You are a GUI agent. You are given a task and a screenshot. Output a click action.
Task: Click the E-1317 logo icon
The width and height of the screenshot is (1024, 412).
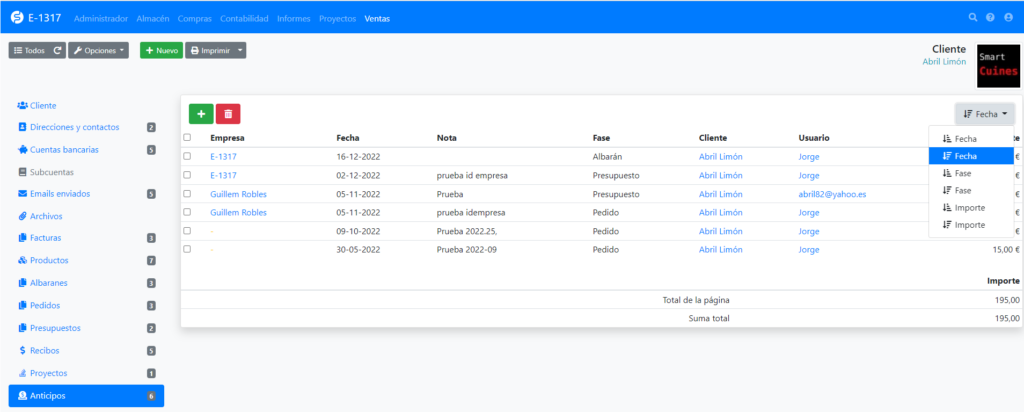pyautogui.click(x=16, y=18)
